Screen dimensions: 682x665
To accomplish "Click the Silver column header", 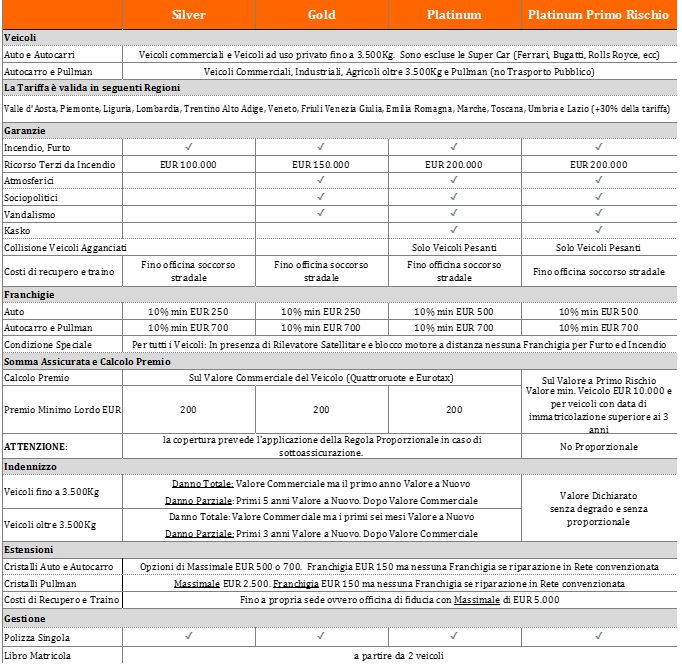I will (x=188, y=15).
